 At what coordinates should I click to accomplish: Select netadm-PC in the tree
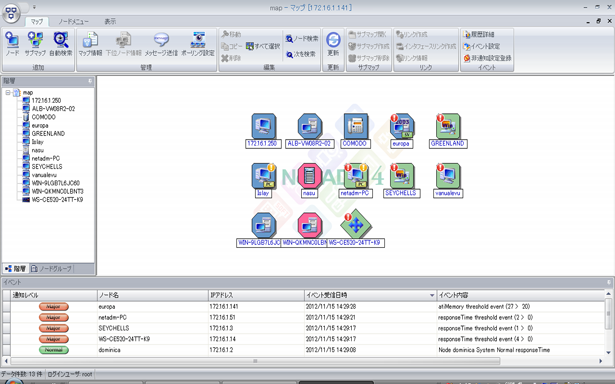[x=46, y=158]
